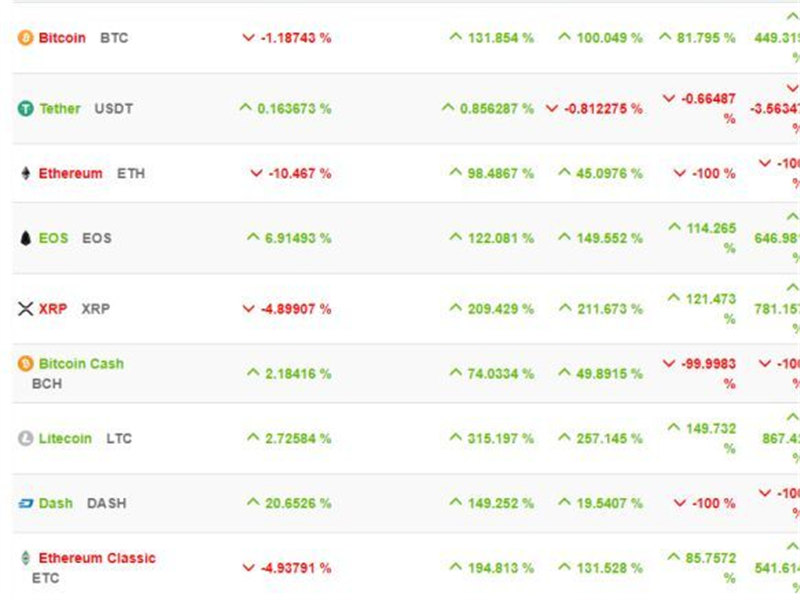This screenshot has height=600, width=800.
Task: Click the XRP cross logo icon
Action: pos(26,309)
